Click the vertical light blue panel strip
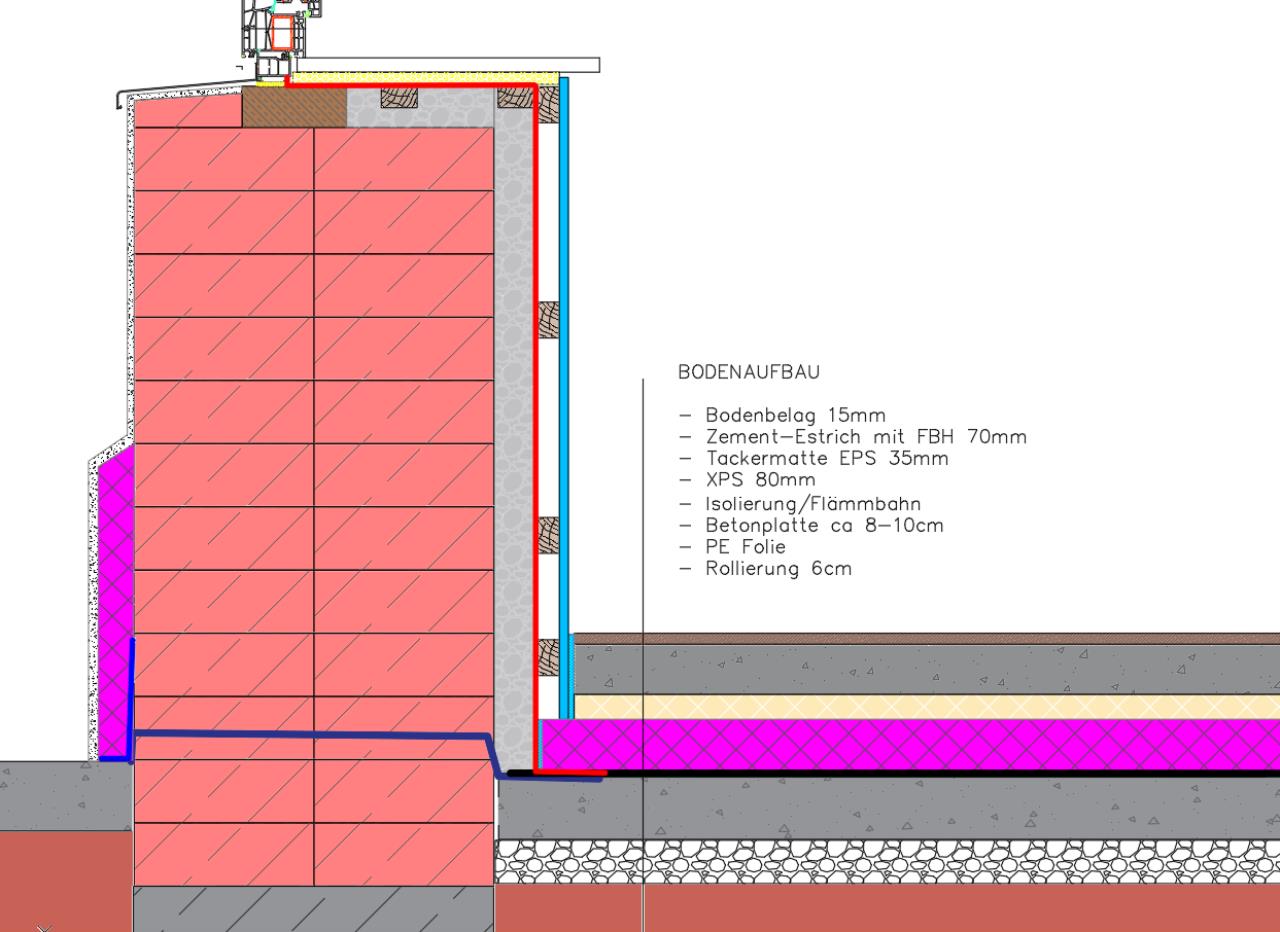This screenshot has width=1280, height=932. click(x=564, y=350)
